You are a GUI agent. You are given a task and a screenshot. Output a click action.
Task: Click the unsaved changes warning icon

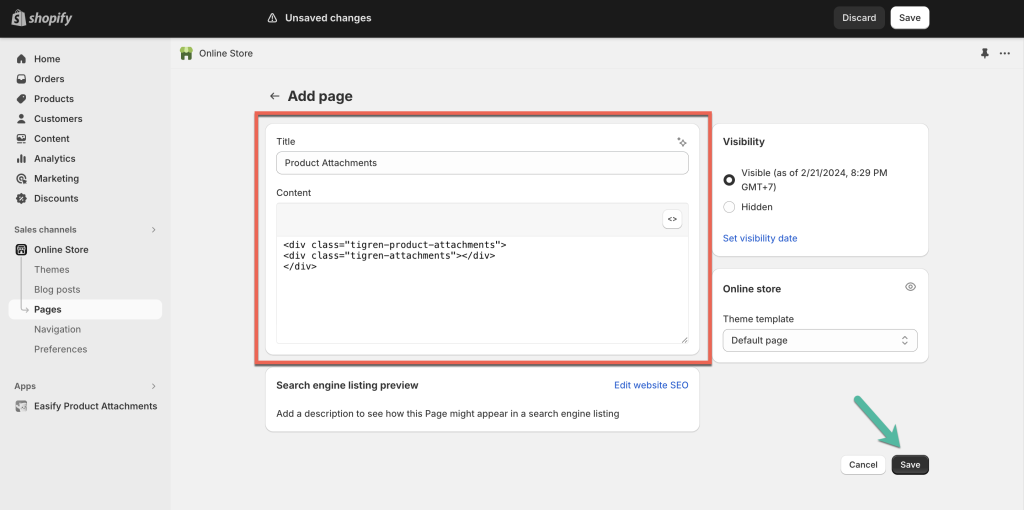[x=272, y=18]
